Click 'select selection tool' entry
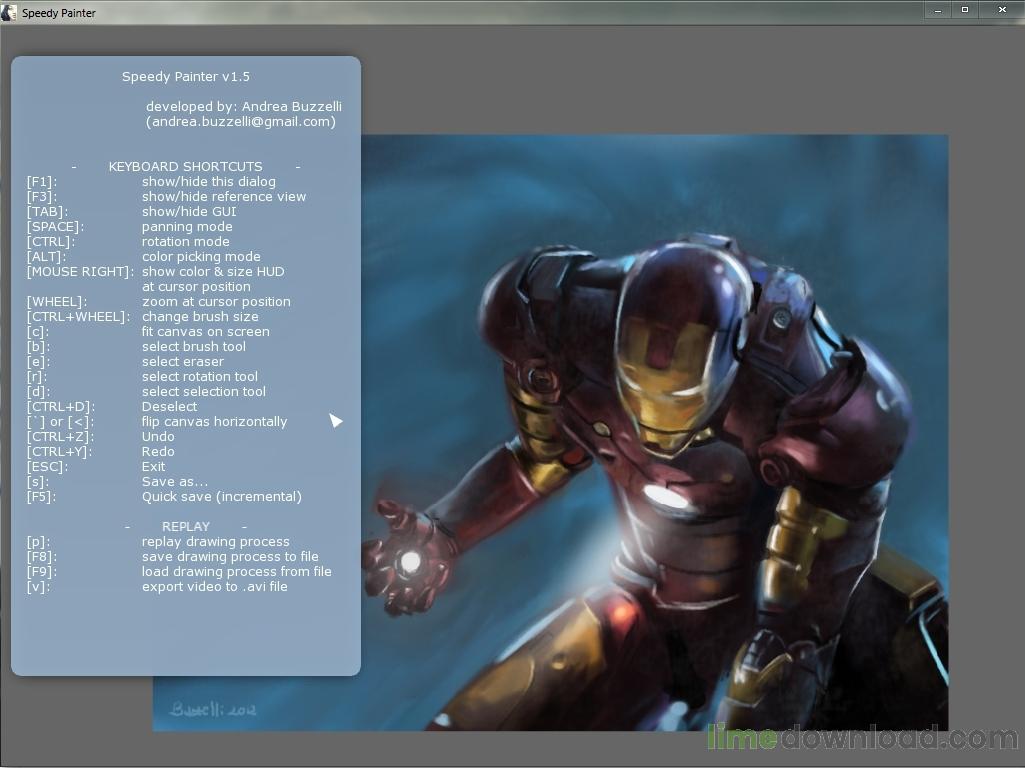Viewport: 1025px width, 768px height. point(203,392)
